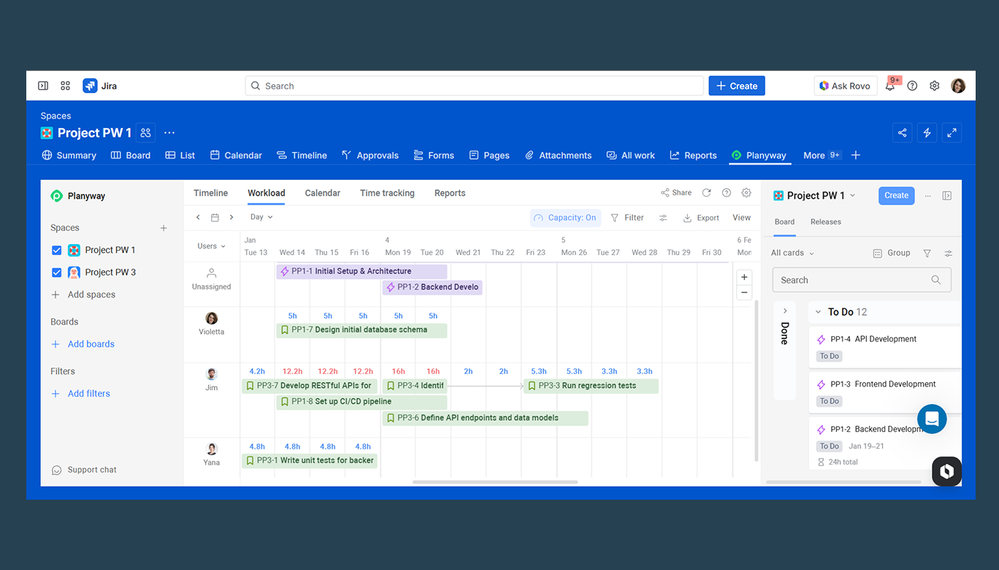Toggle the Capacity: On switch

click(x=566, y=218)
